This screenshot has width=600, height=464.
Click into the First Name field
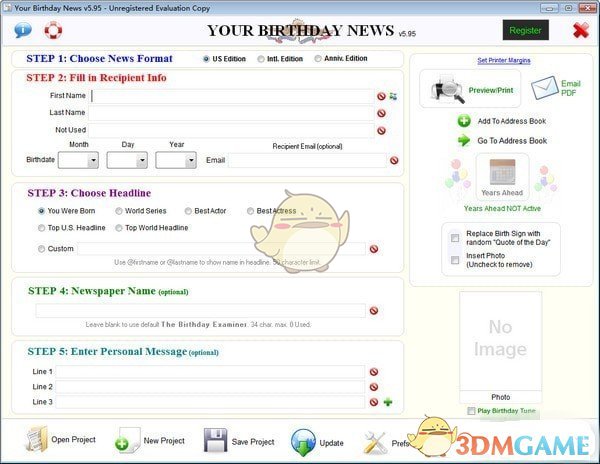(x=232, y=96)
